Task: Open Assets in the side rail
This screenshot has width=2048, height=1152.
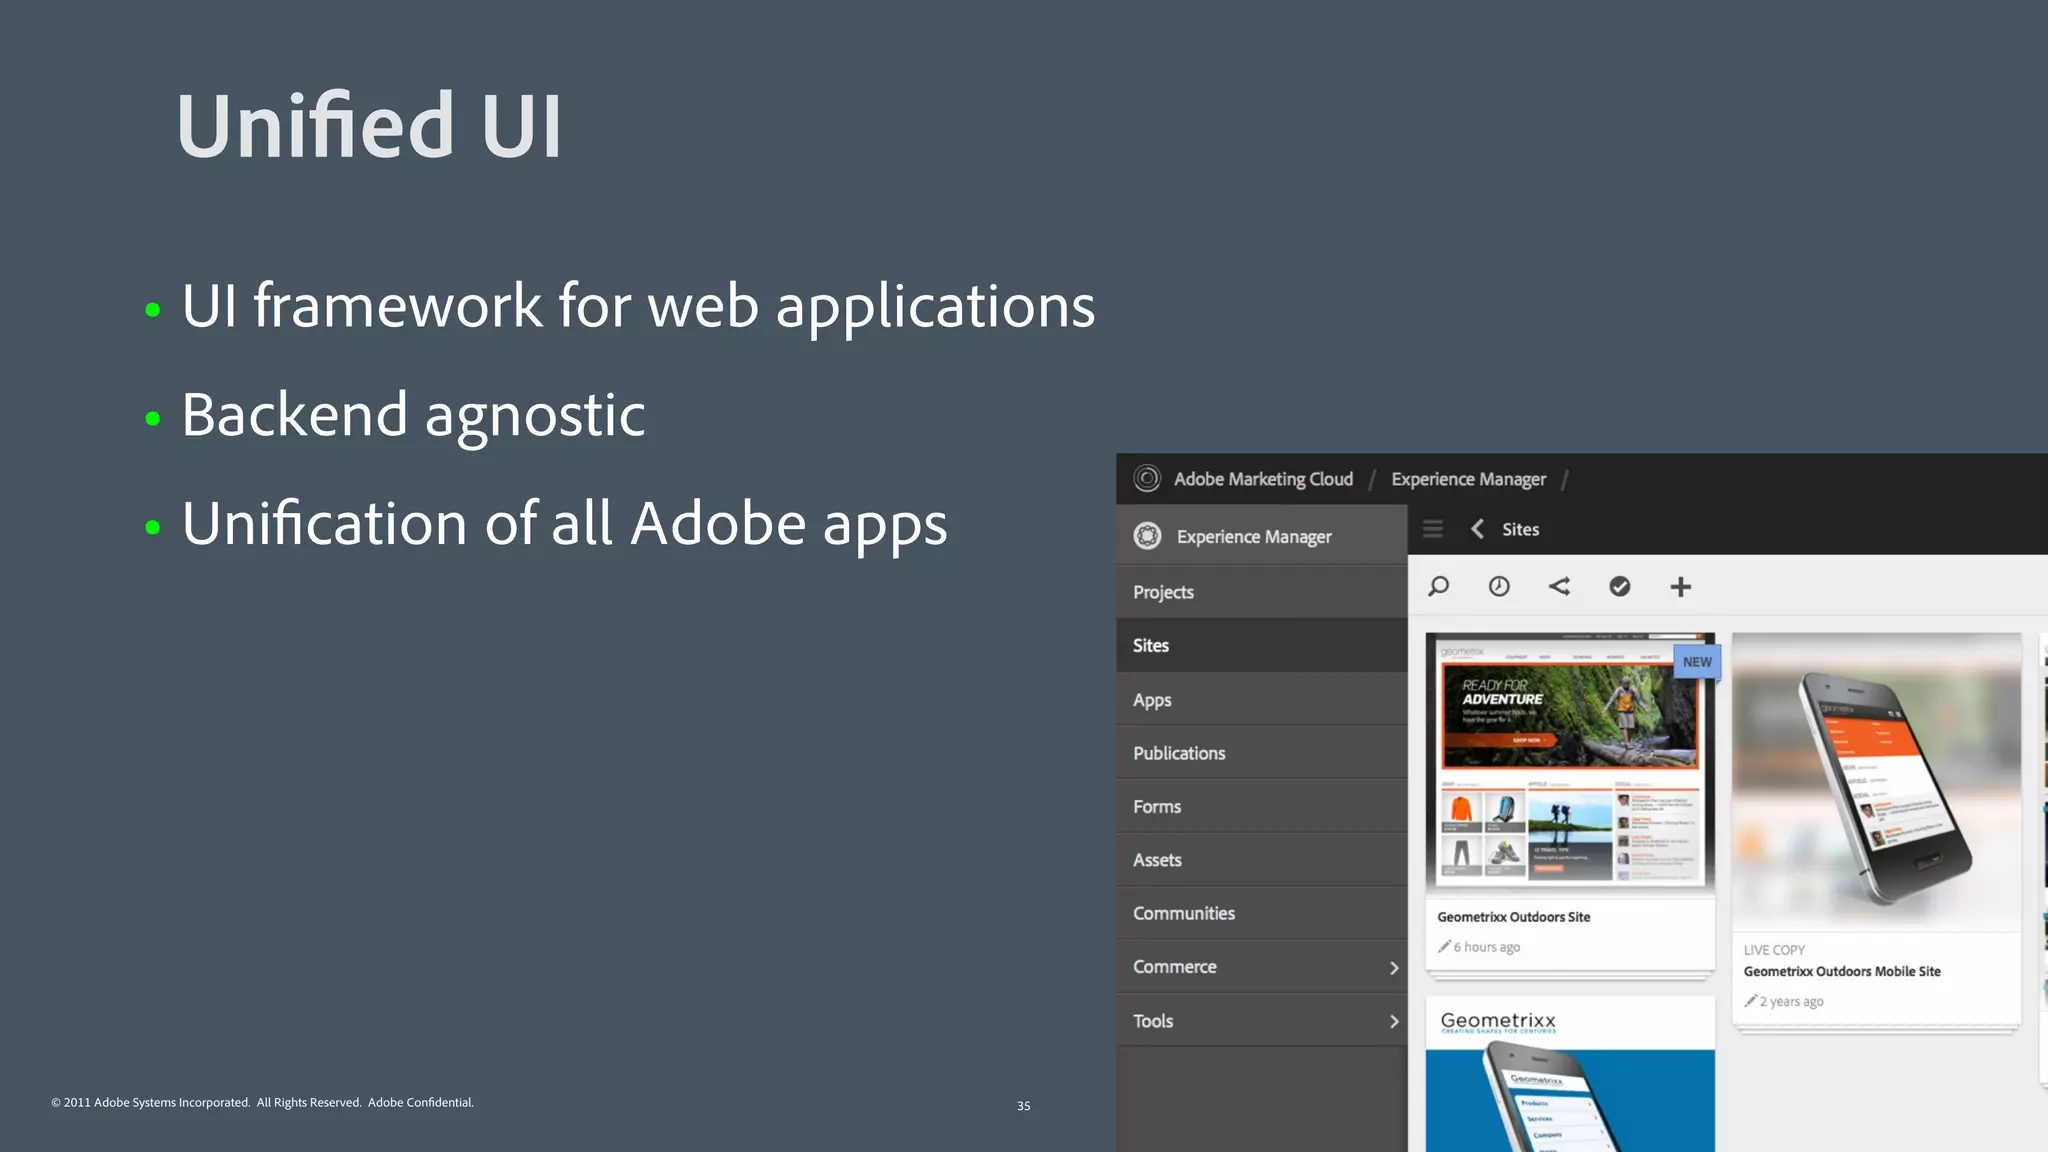Action: [x=1262, y=860]
